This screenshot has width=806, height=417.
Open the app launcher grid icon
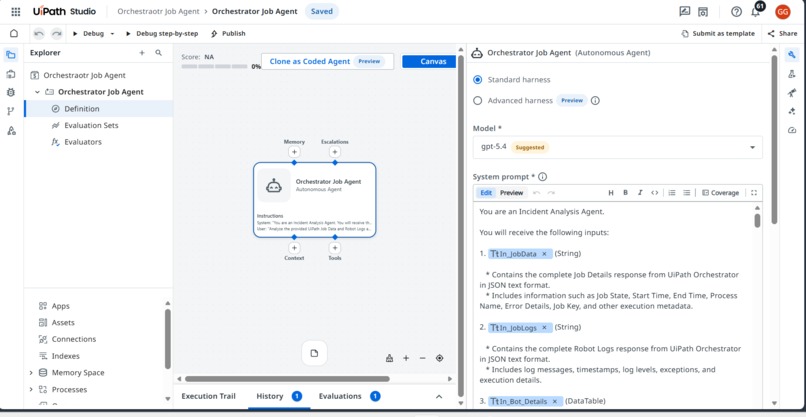pyautogui.click(x=16, y=11)
